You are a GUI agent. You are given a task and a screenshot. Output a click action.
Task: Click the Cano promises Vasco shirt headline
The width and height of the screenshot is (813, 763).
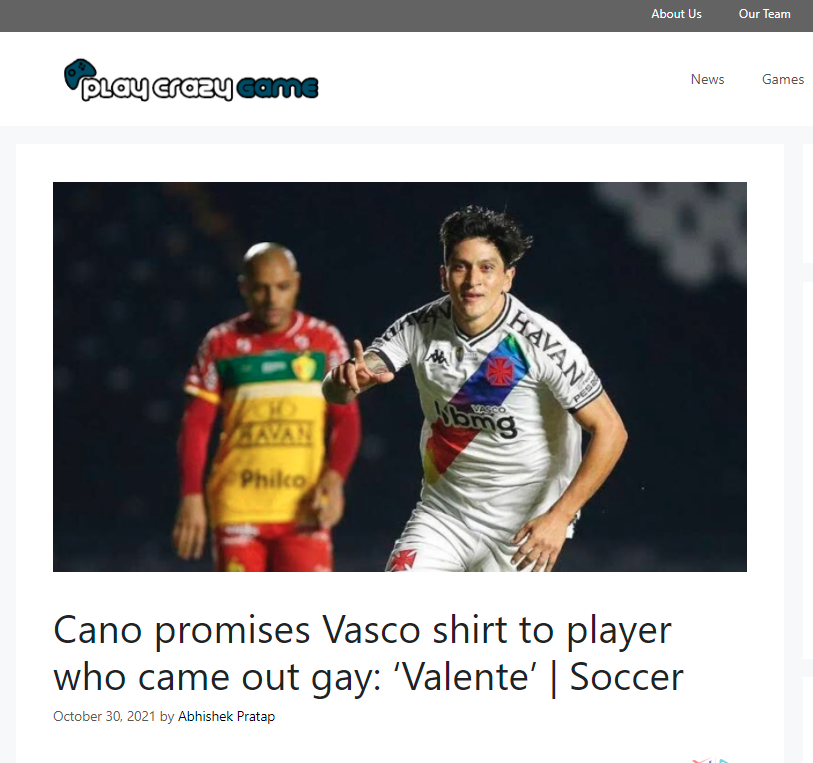tap(369, 654)
